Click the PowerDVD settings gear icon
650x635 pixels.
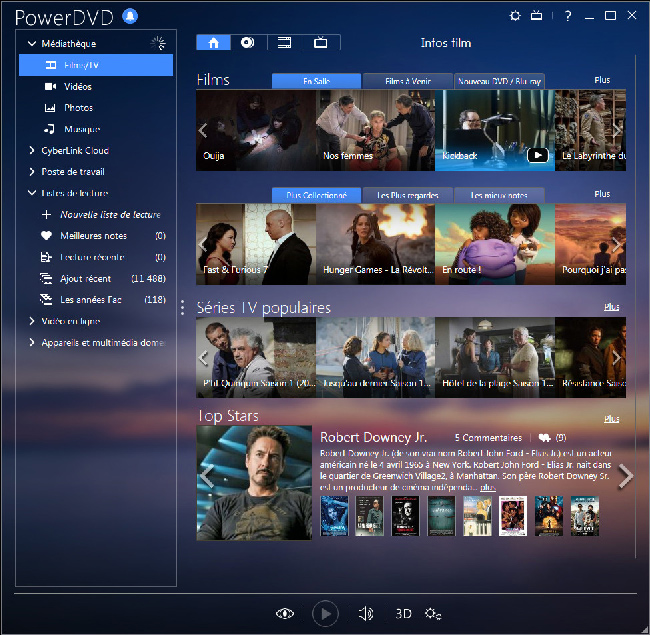515,16
